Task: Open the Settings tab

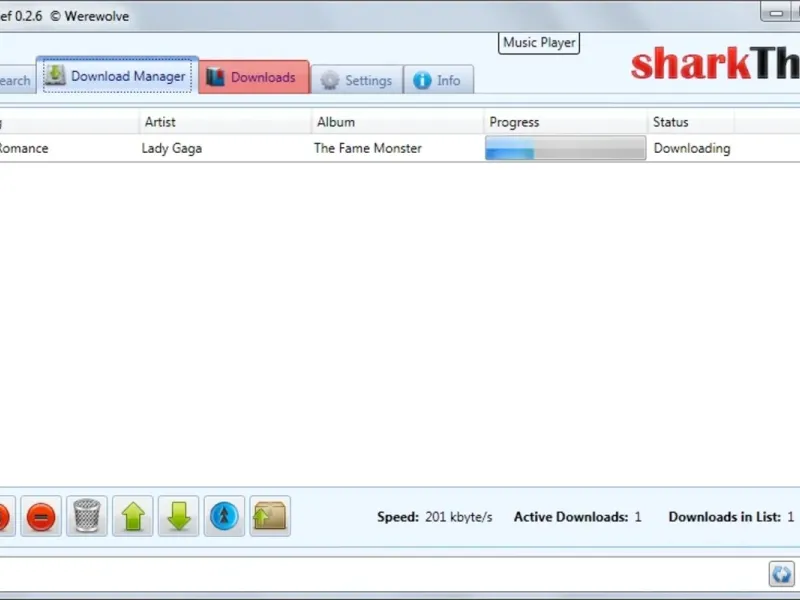Action: coord(357,80)
